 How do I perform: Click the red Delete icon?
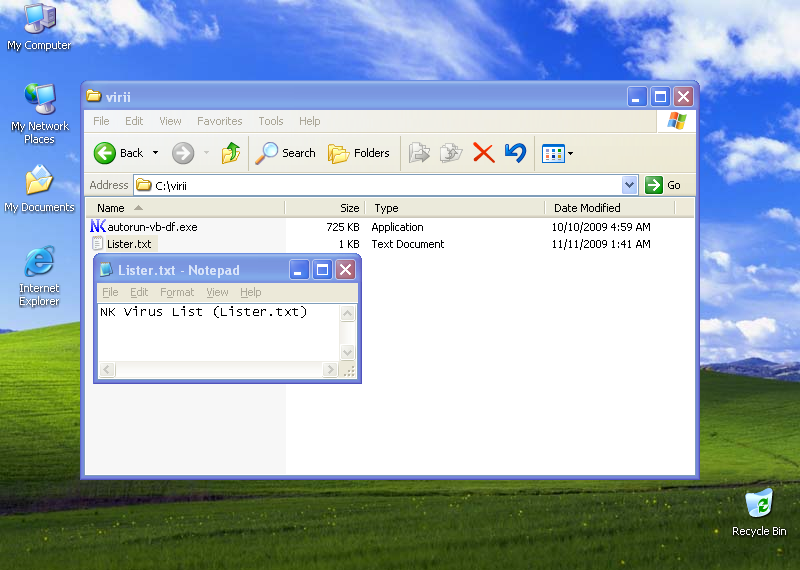483,153
